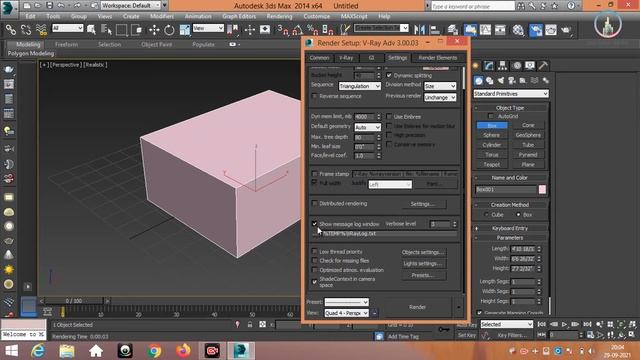The width and height of the screenshot is (640, 360).
Task: Open the Preset dropdown in Render Setup
Action: tap(347, 302)
